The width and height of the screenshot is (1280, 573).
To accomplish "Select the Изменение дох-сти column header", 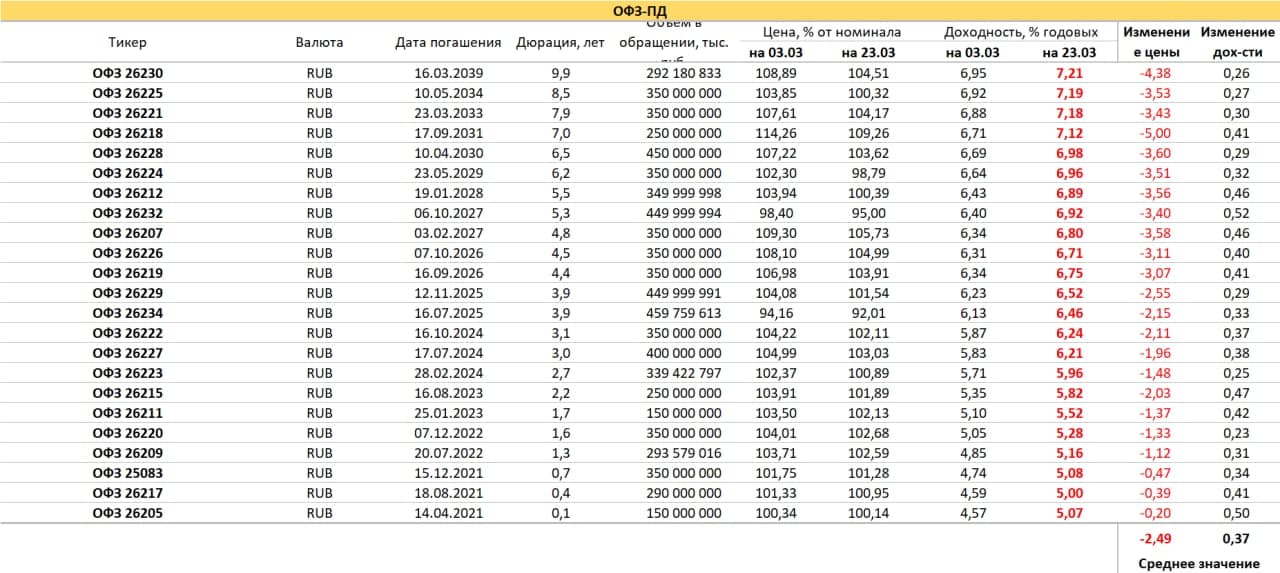I will 1236,42.
